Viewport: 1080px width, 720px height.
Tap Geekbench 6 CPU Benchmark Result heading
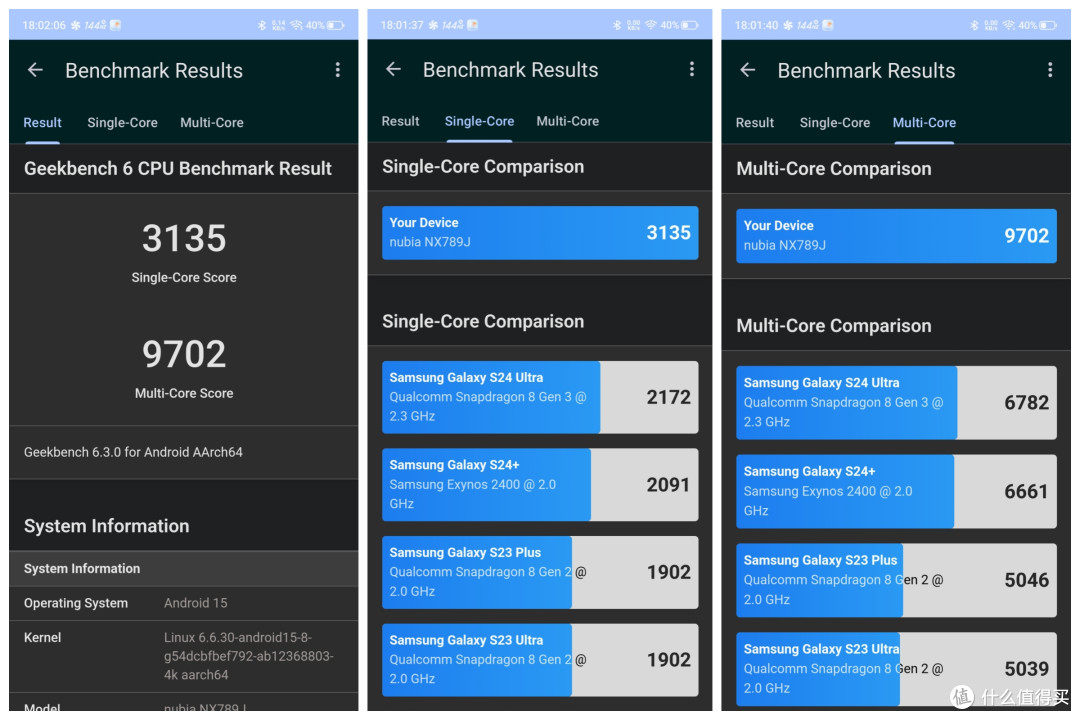click(x=178, y=168)
